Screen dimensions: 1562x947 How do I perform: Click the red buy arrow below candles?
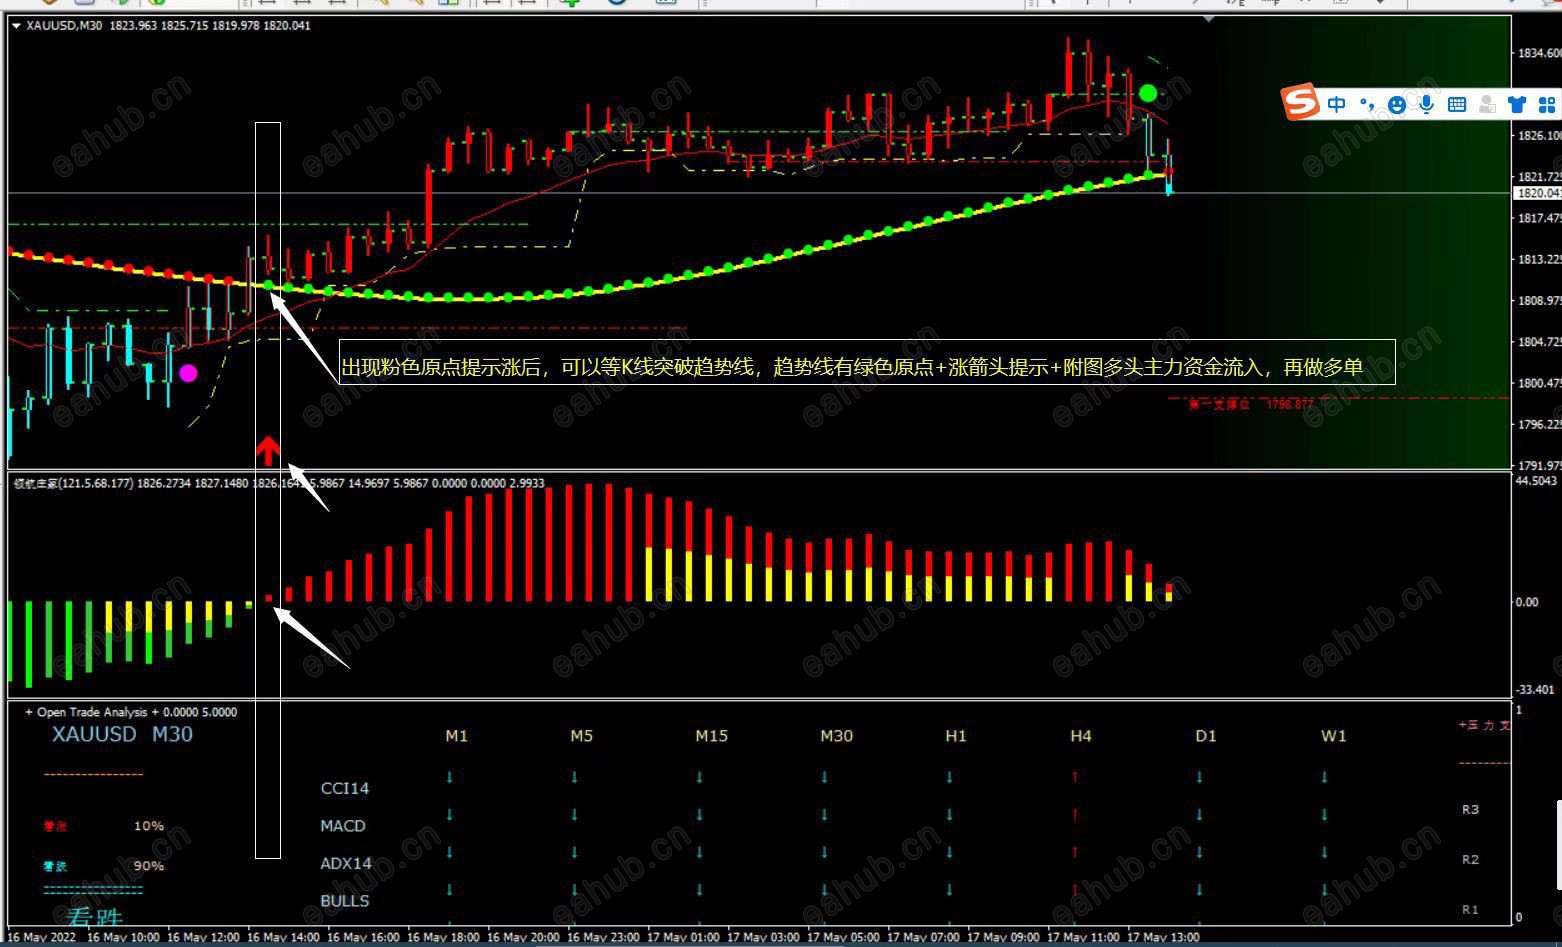(267, 451)
